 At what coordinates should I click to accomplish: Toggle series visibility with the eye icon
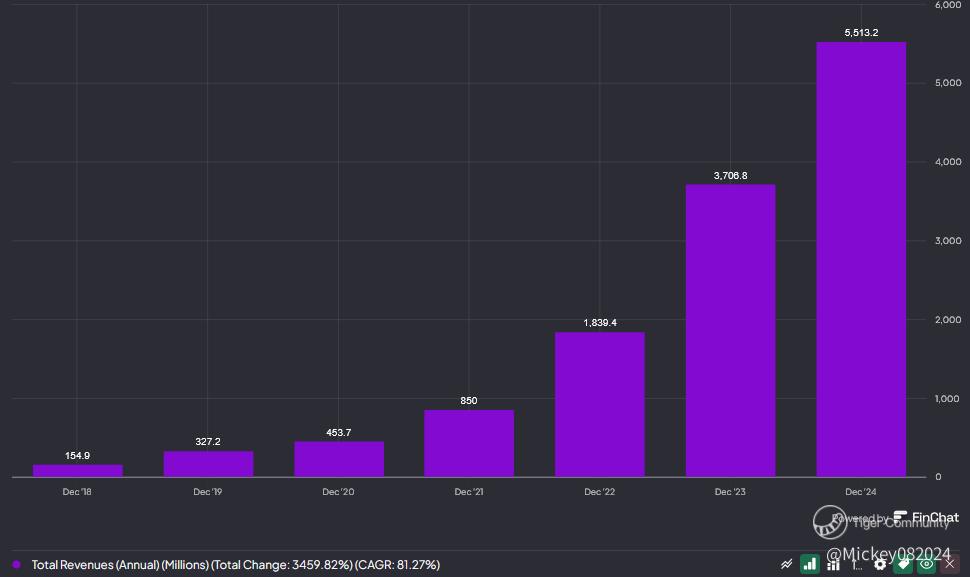[926, 564]
